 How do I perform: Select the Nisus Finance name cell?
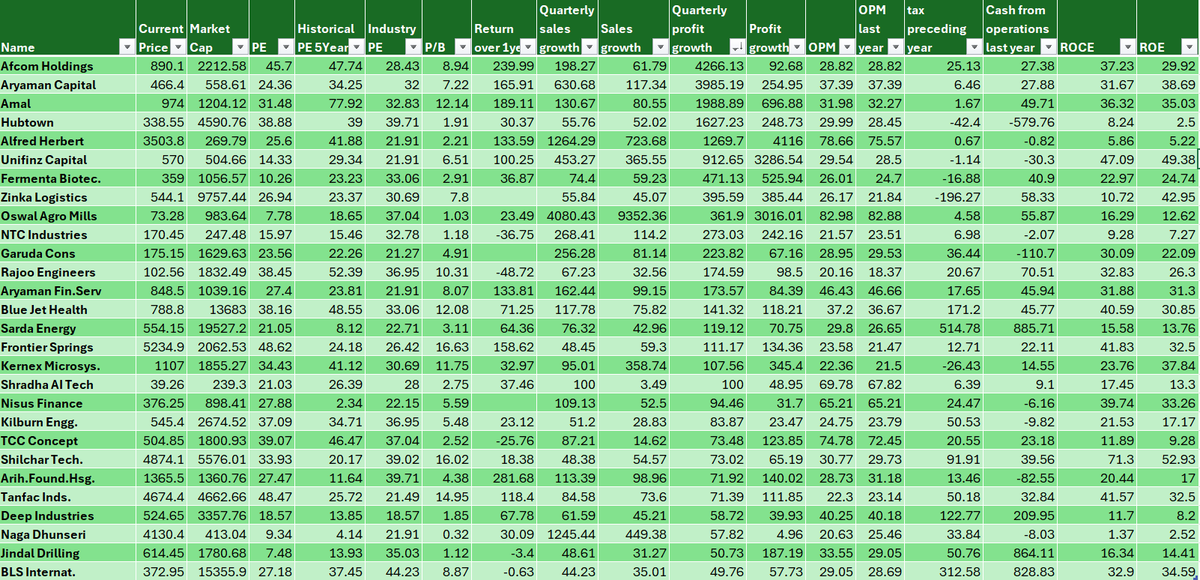pyautogui.click(x=68, y=403)
